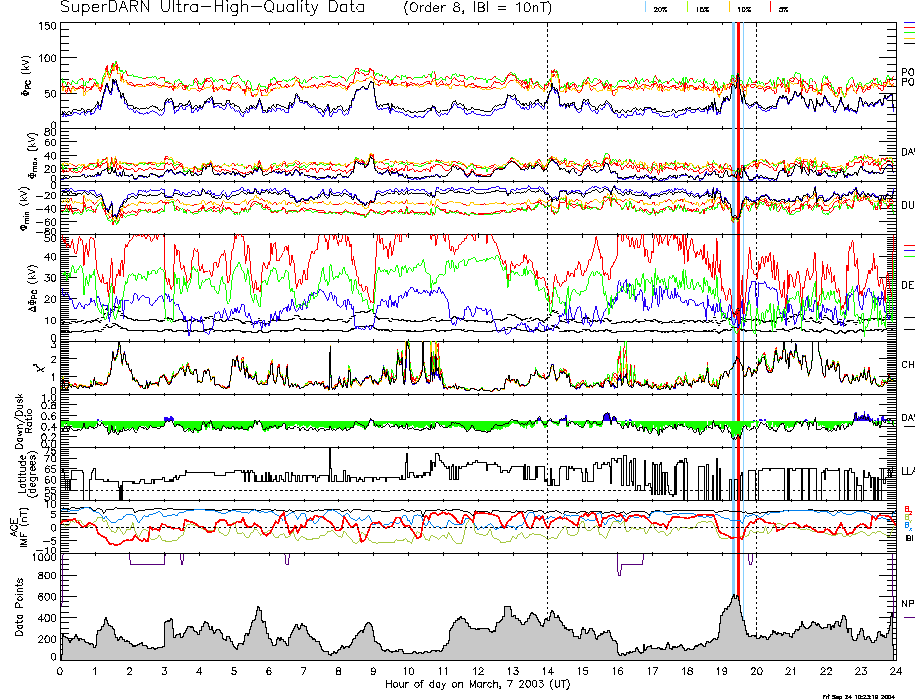Select the light-blue 20% legend swatch
The image size is (915, 700).
[x=645, y=8]
